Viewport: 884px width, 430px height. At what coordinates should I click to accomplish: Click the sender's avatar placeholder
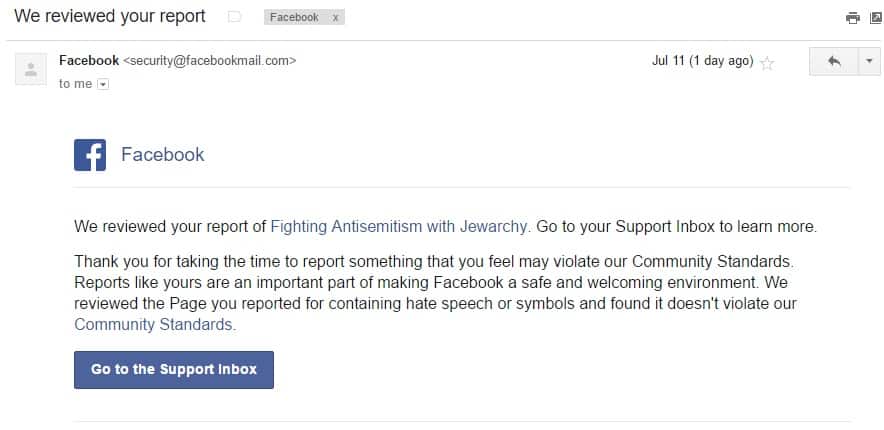(x=31, y=69)
